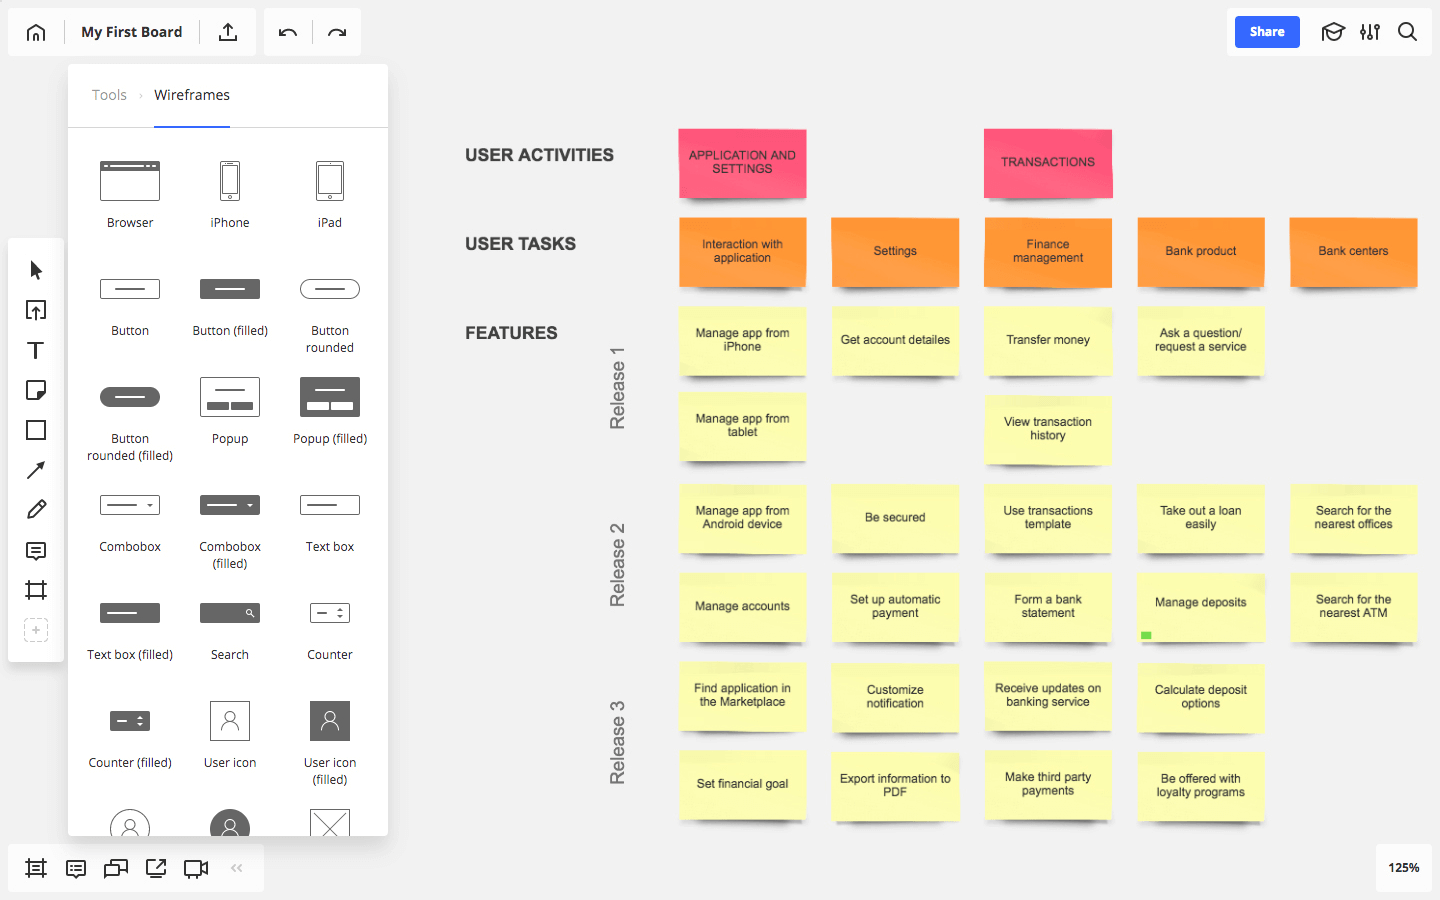Select the pink APPLICATION AND SETTINGS note
This screenshot has height=900, width=1440.
point(742,163)
